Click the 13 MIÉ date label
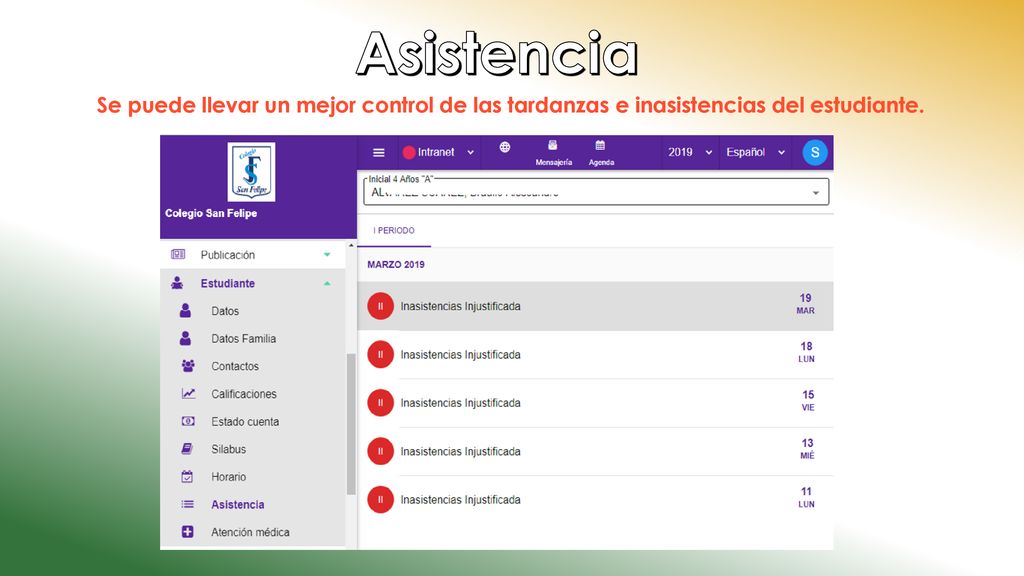Image resolution: width=1024 pixels, height=576 pixels. [807, 449]
